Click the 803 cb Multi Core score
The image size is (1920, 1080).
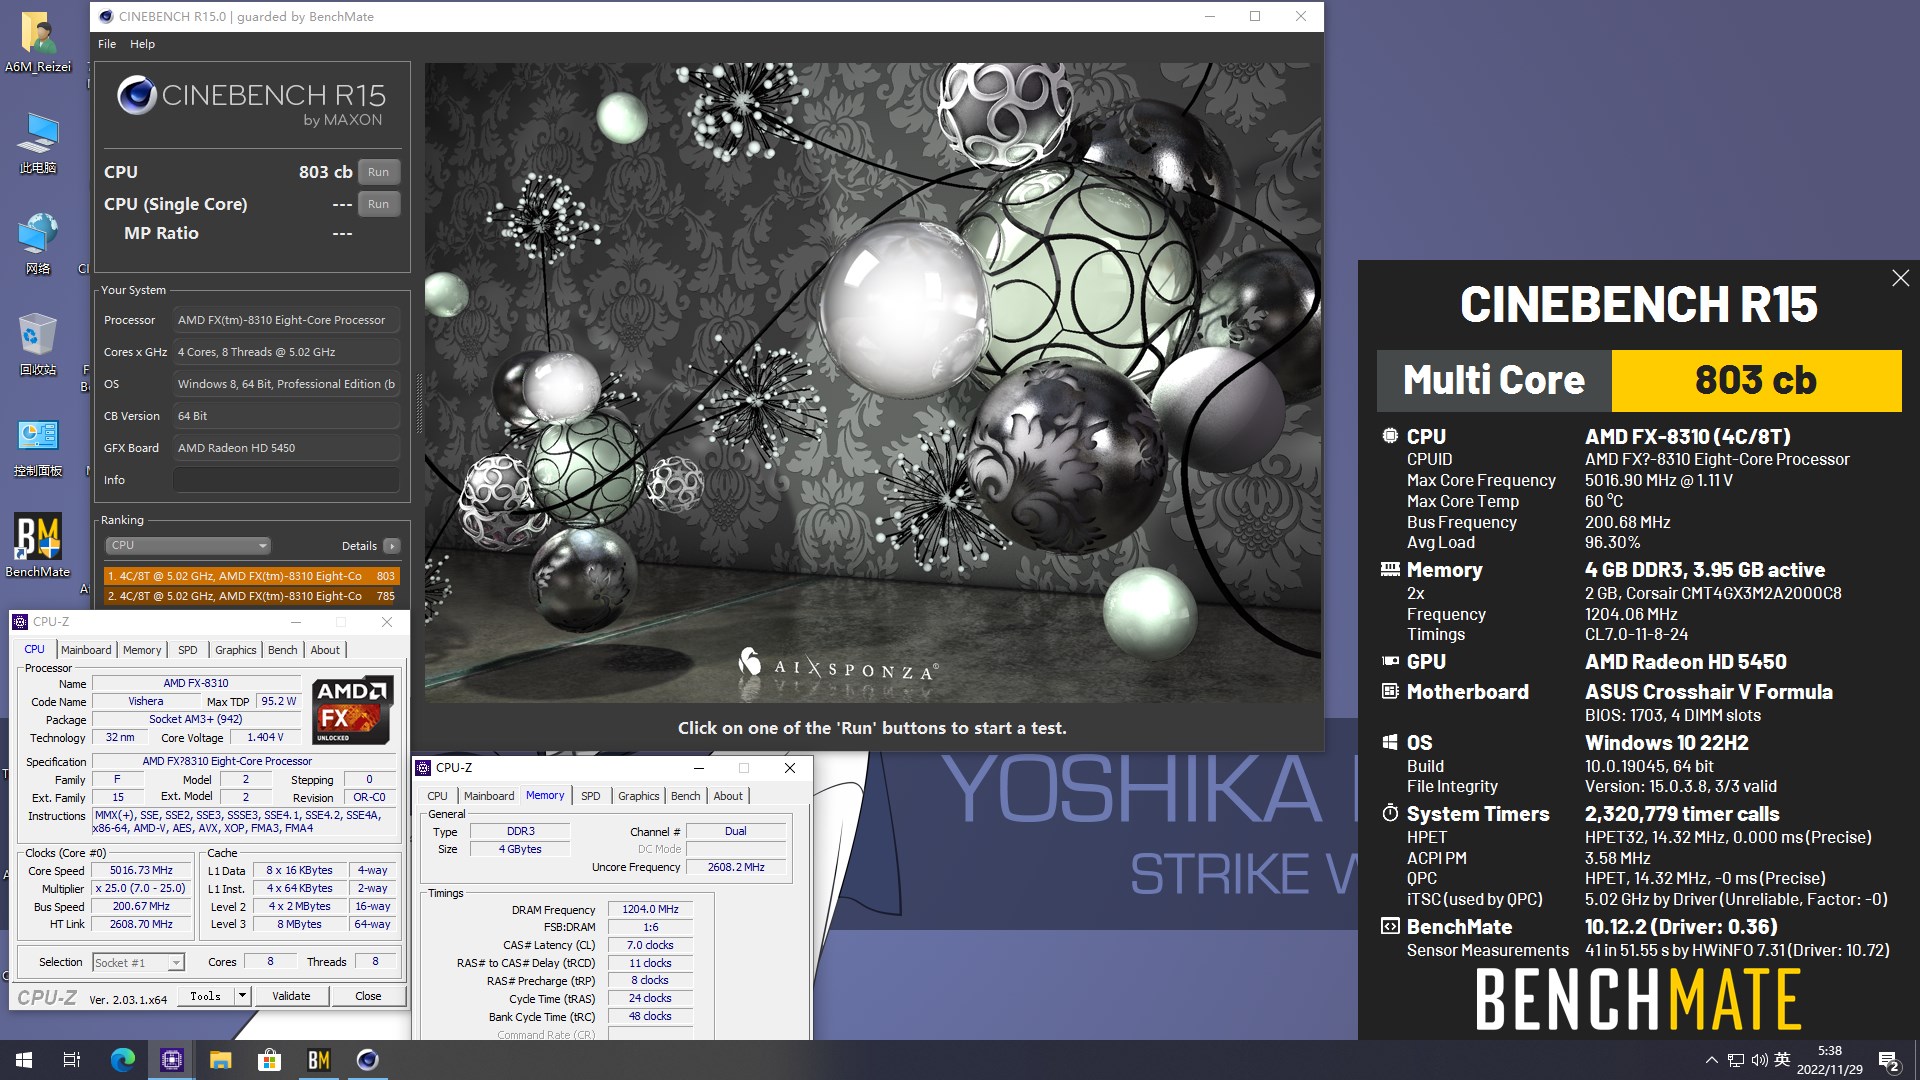(x=1756, y=381)
